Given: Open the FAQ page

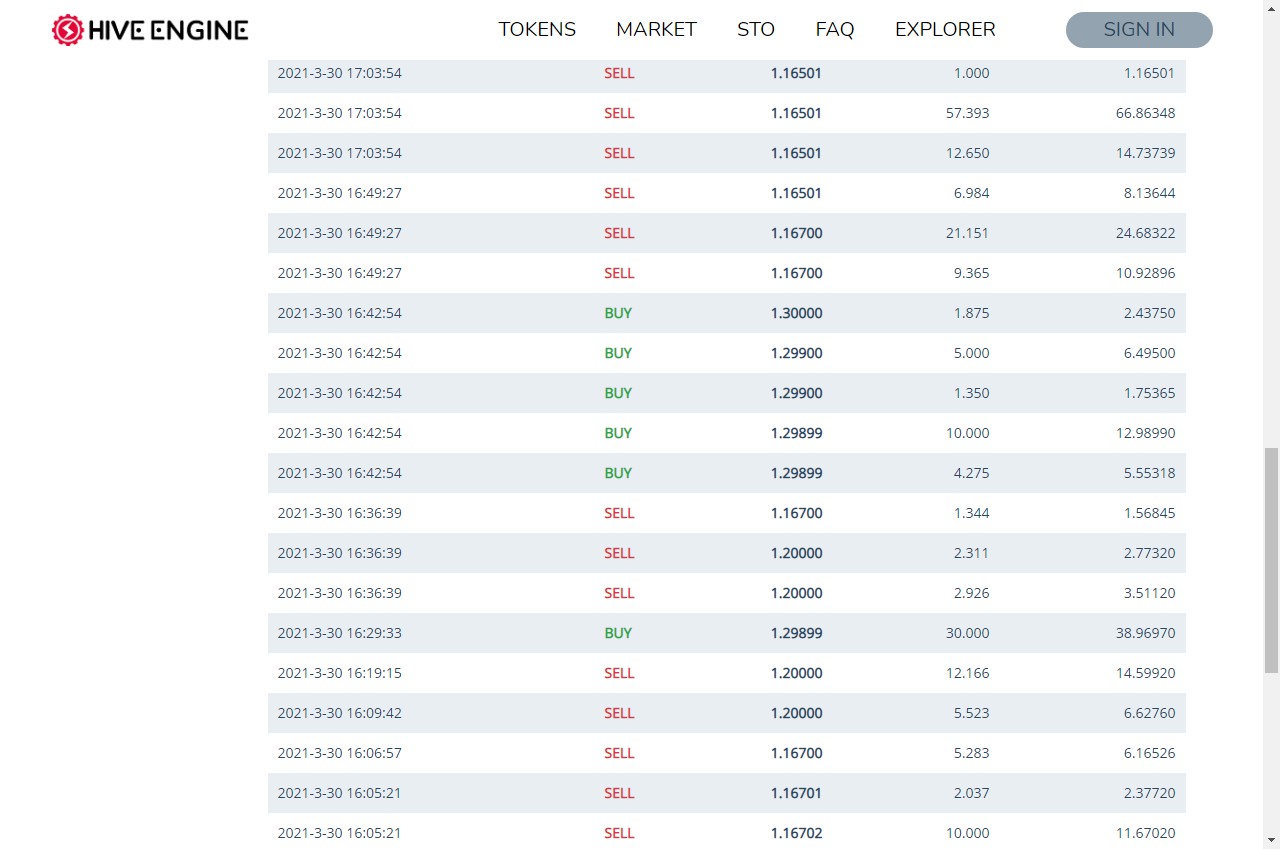Looking at the screenshot, I should (835, 30).
